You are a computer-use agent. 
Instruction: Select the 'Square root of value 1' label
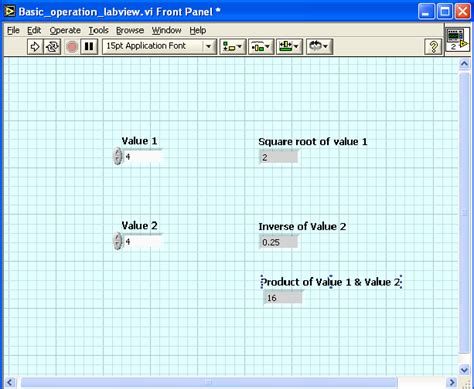[313, 142]
